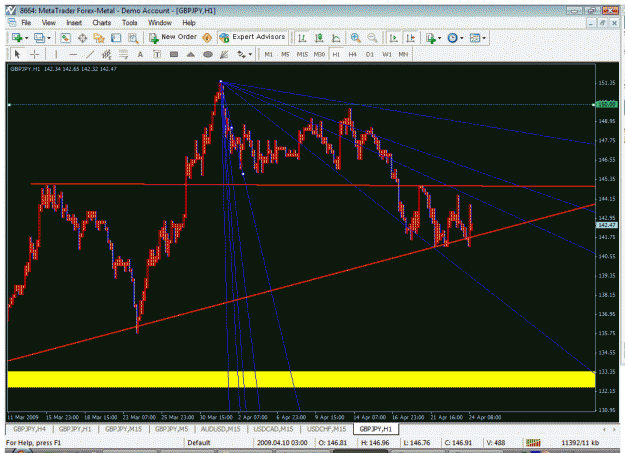The height and width of the screenshot is (453, 625).
Task: Switch timeframe to M15
Action: click(302, 54)
